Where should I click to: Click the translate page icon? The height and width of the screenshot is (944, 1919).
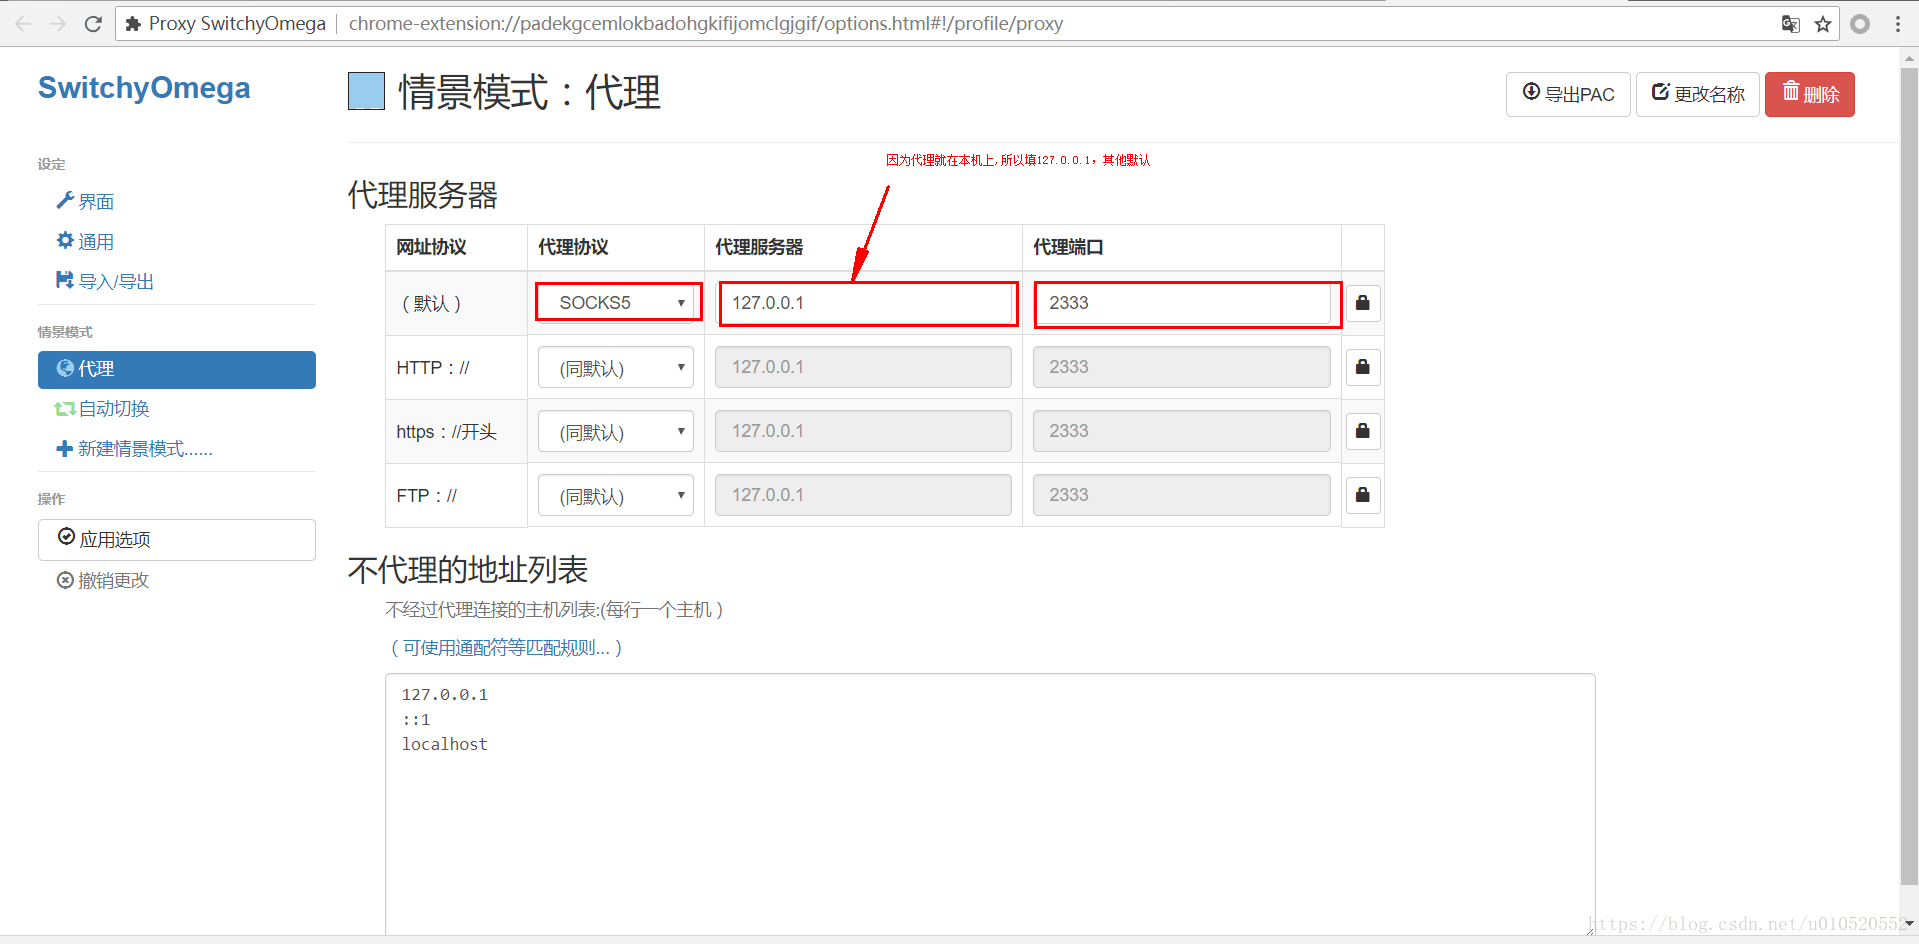pyautogui.click(x=1790, y=23)
